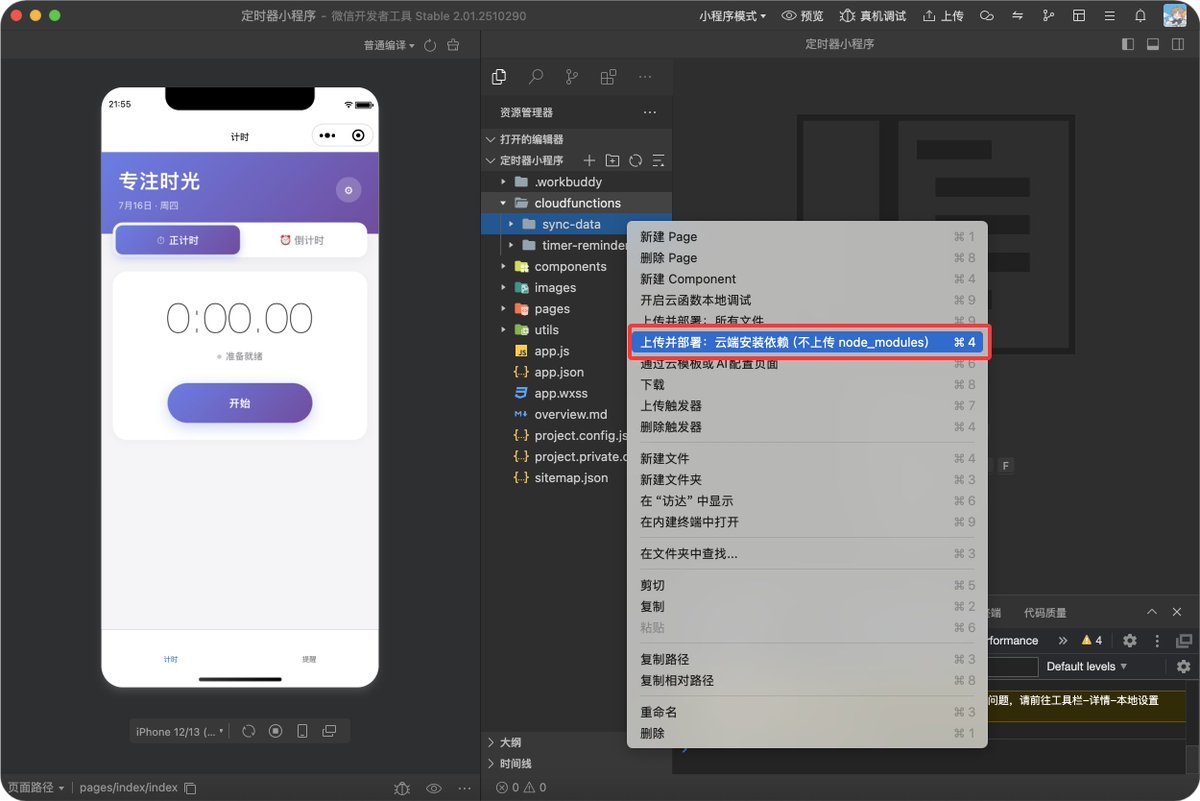
Task: Collapse all folders in explorer
Action: [x=658, y=160]
